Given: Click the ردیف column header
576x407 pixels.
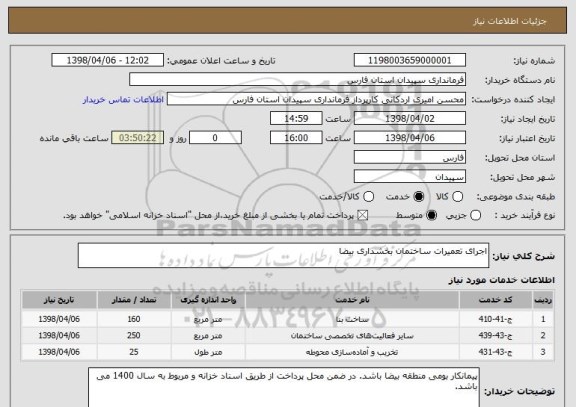Looking at the screenshot, I should click(x=543, y=300).
